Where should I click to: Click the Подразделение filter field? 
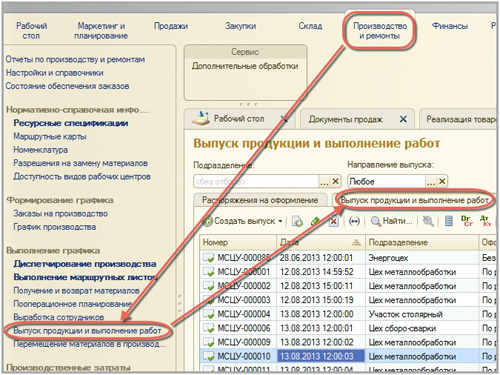point(256,182)
